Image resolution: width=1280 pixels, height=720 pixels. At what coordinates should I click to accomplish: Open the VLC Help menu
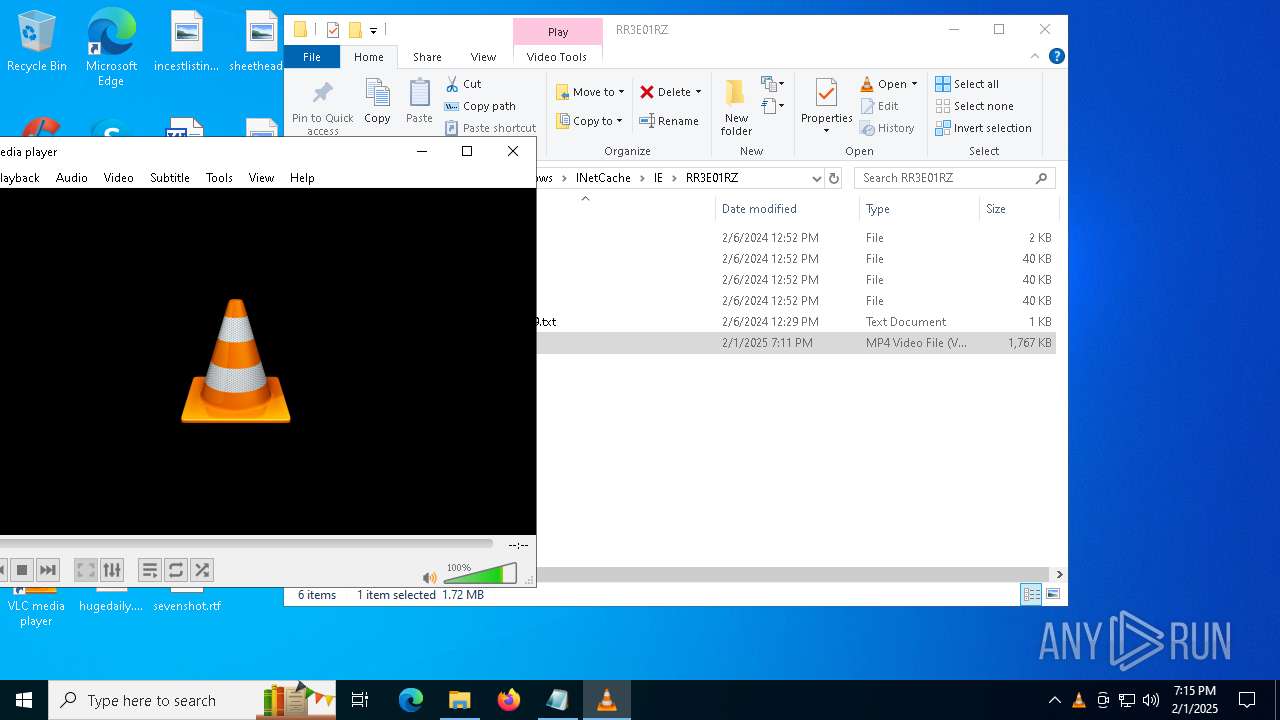(x=302, y=177)
